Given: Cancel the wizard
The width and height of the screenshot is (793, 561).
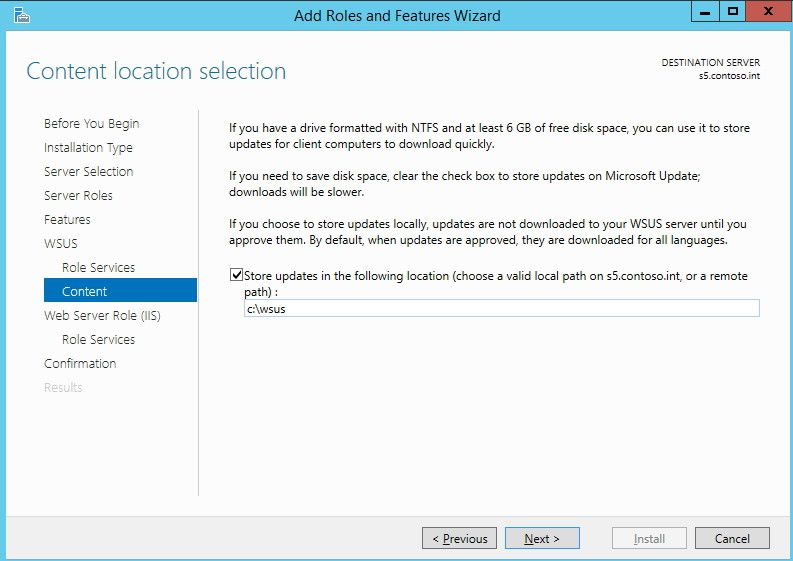Looking at the screenshot, I should click(732, 538).
